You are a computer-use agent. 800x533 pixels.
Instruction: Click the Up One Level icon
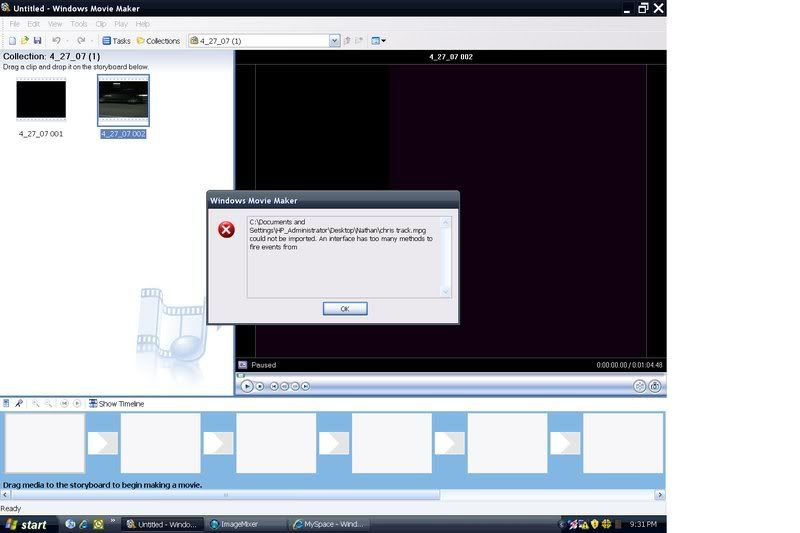[347, 41]
